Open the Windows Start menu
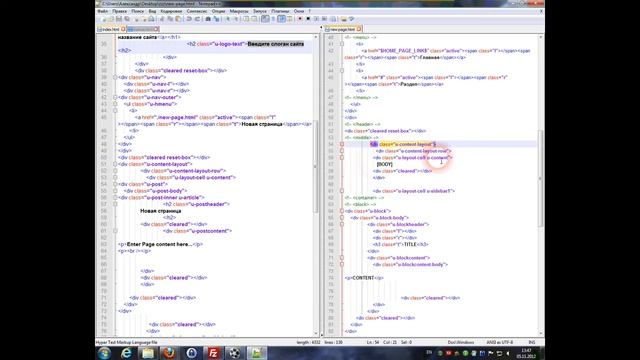This screenshot has height=360, width=640. tap(104, 353)
